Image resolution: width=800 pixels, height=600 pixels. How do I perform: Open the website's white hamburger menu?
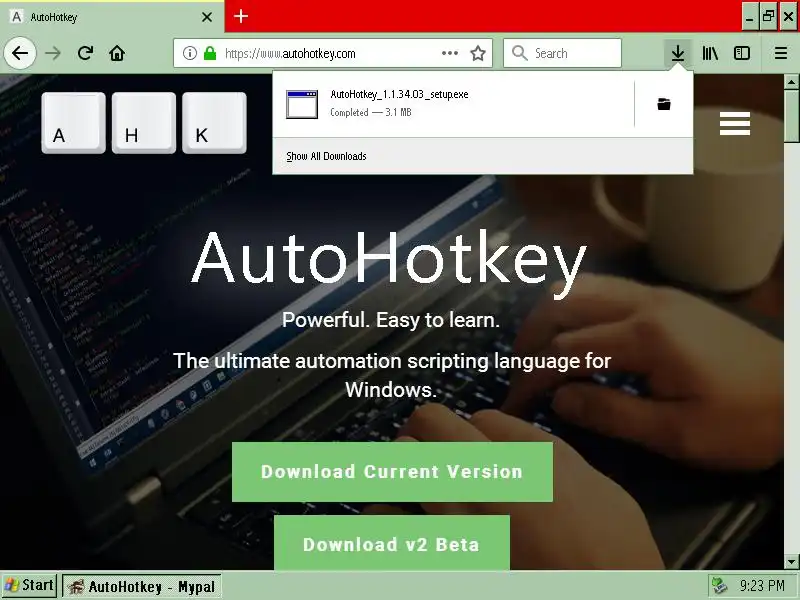(x=735, y=123)
